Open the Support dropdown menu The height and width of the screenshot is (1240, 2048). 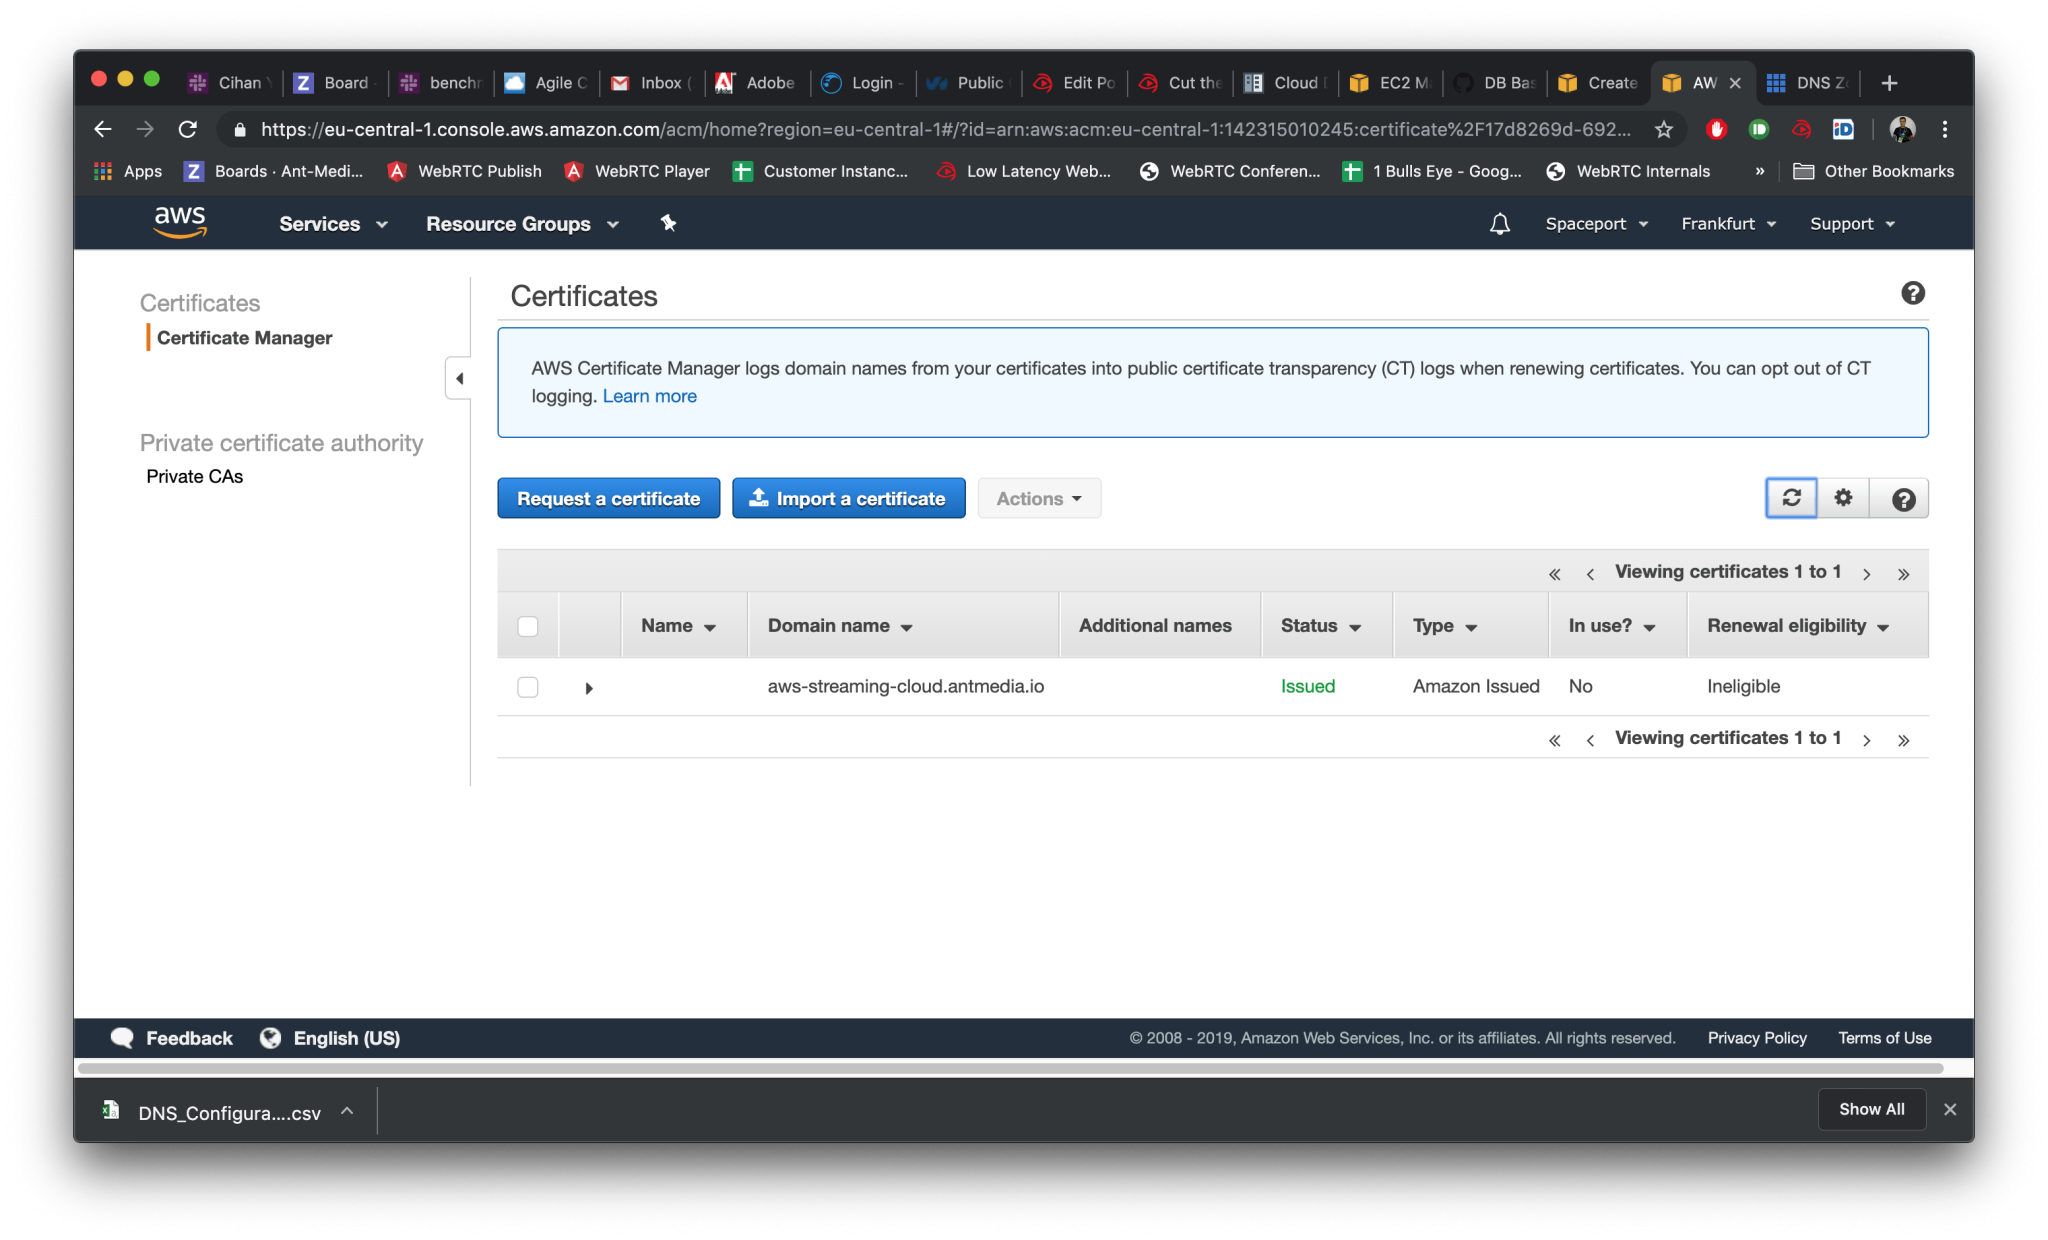click(x=1852, y=224)
